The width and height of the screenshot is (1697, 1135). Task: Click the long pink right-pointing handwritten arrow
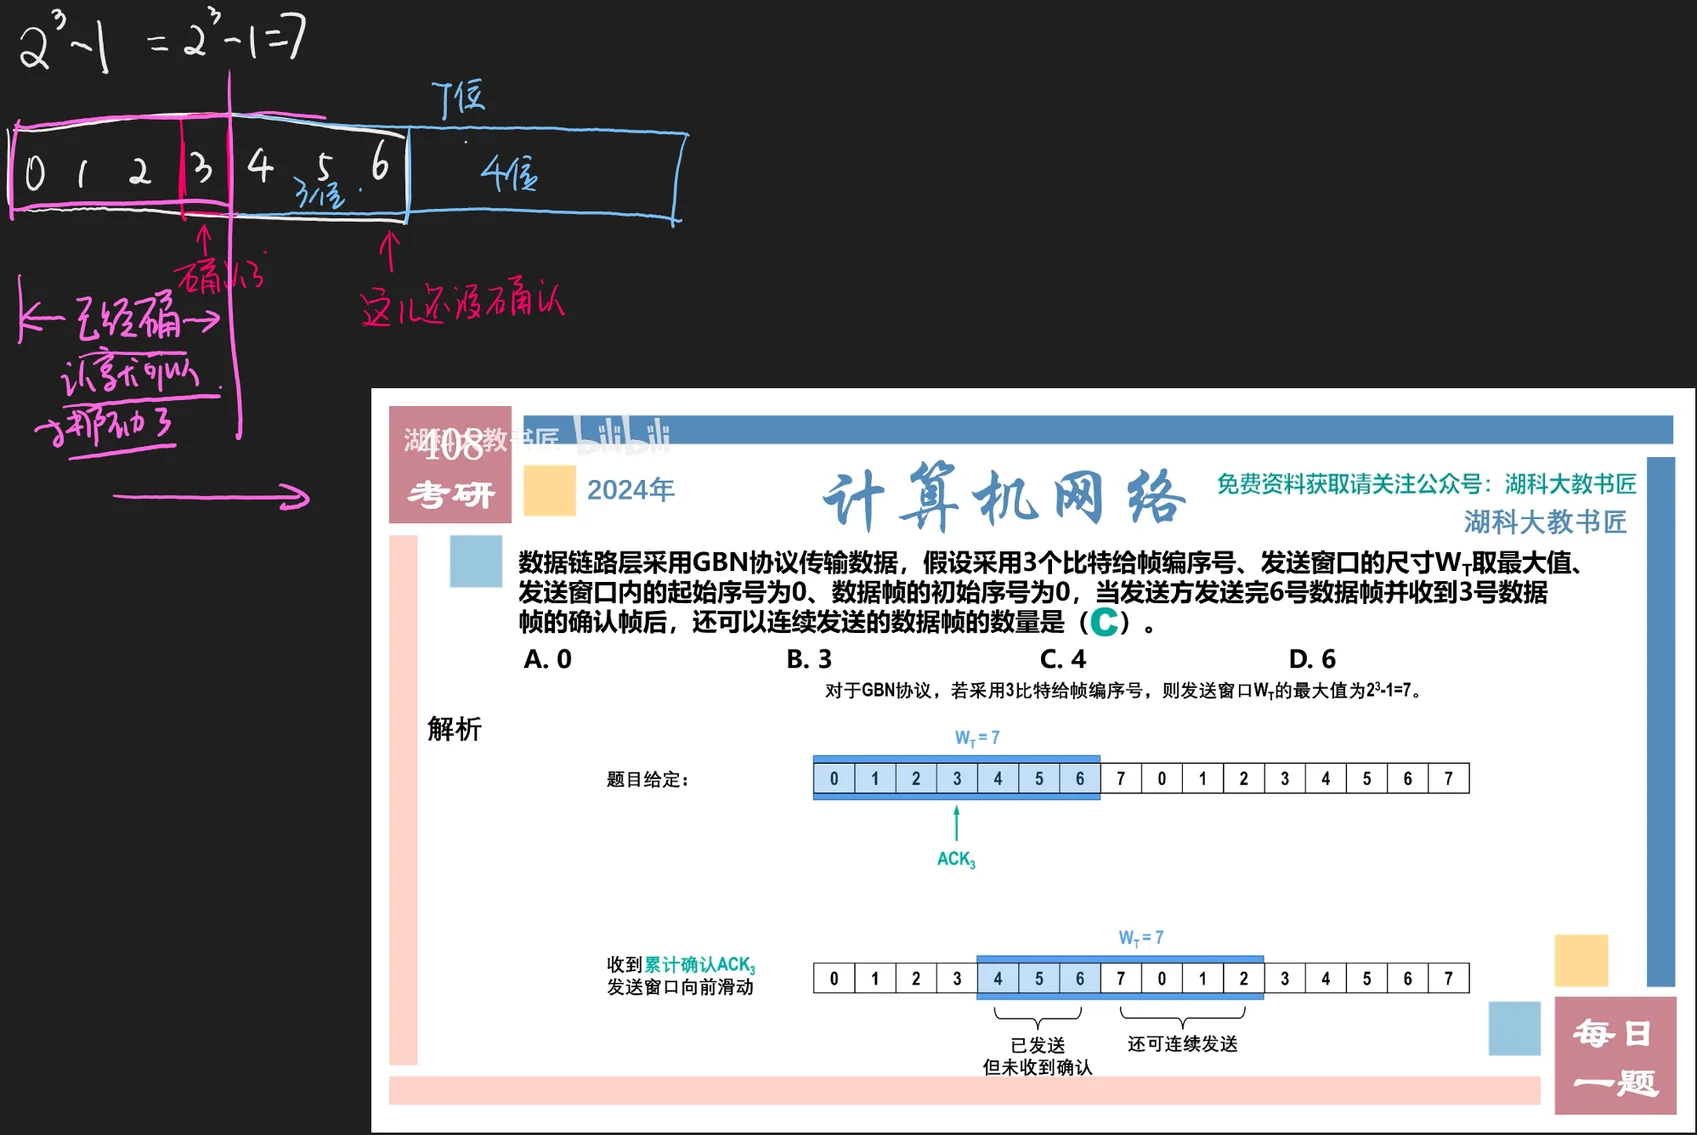[x=212, y=496]
